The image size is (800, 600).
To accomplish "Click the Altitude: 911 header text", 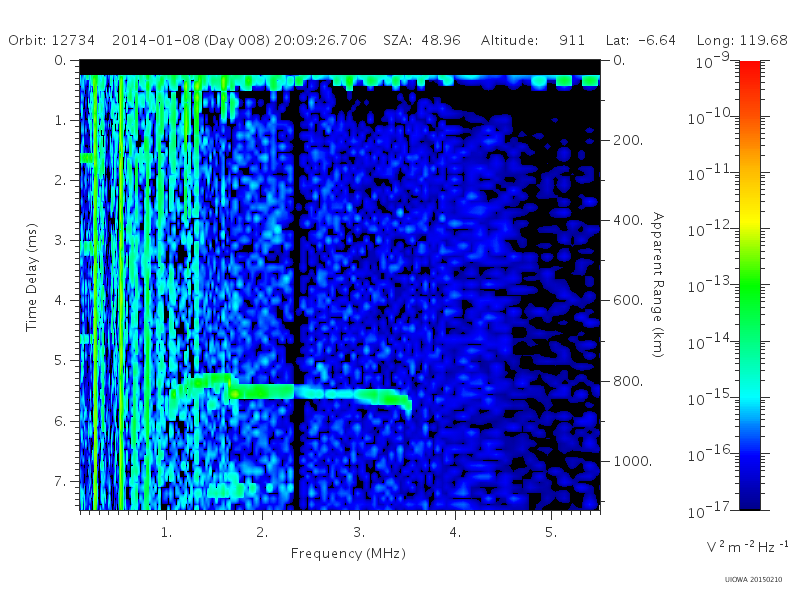I will (533, 40).
